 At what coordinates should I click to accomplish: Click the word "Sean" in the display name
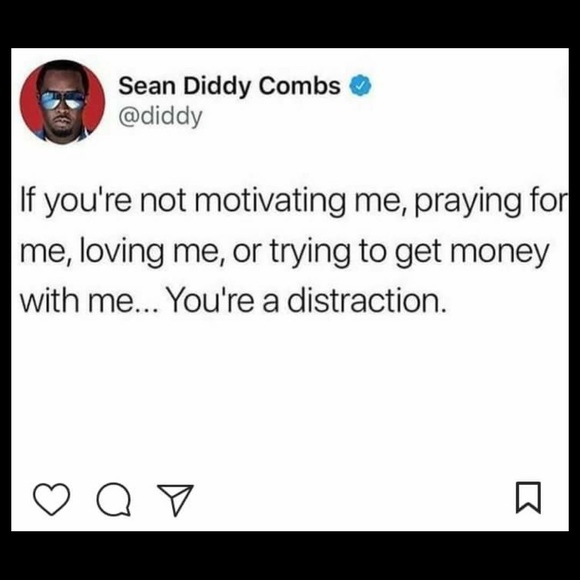pyautogui.click(x=147, y=86)
